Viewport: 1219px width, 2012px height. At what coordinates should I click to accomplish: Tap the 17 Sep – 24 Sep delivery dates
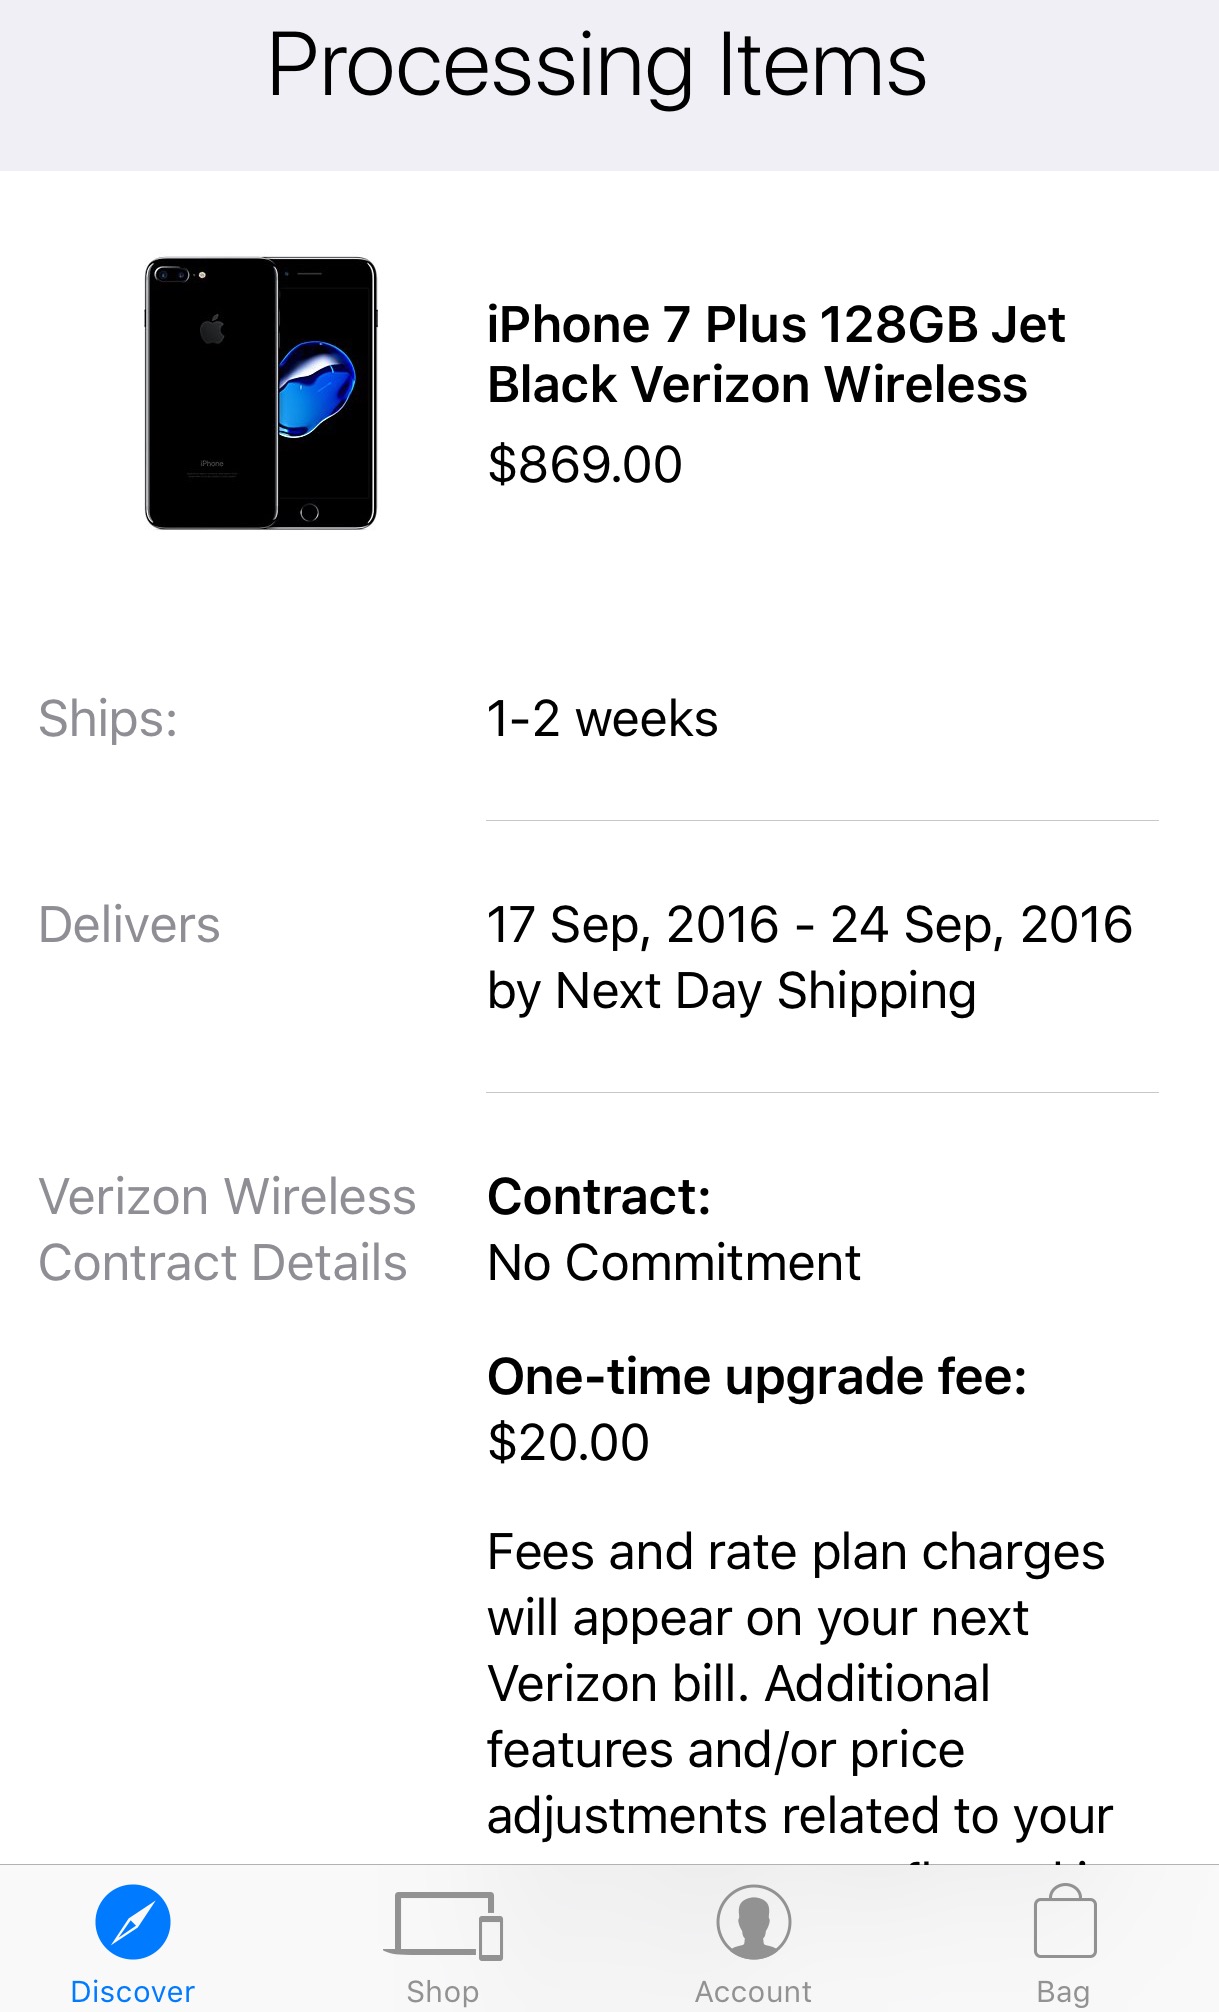[809, 924]
